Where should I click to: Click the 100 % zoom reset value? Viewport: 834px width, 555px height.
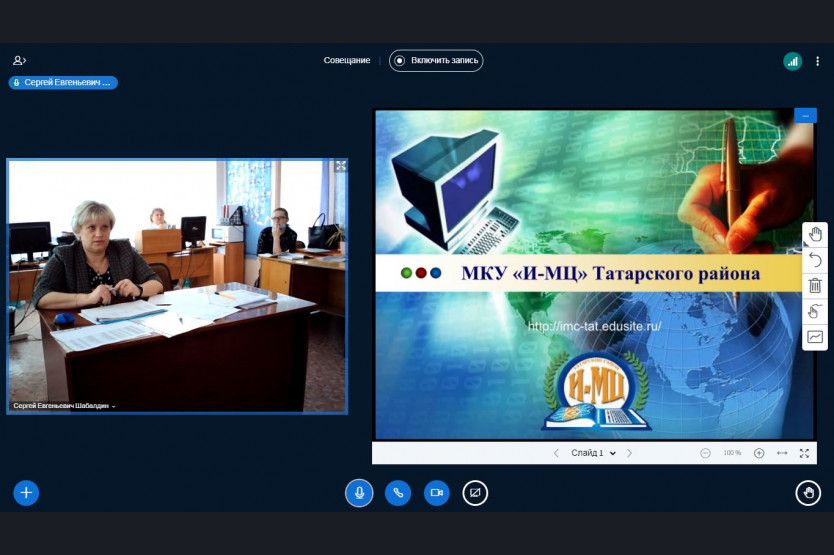coord(732,453)
